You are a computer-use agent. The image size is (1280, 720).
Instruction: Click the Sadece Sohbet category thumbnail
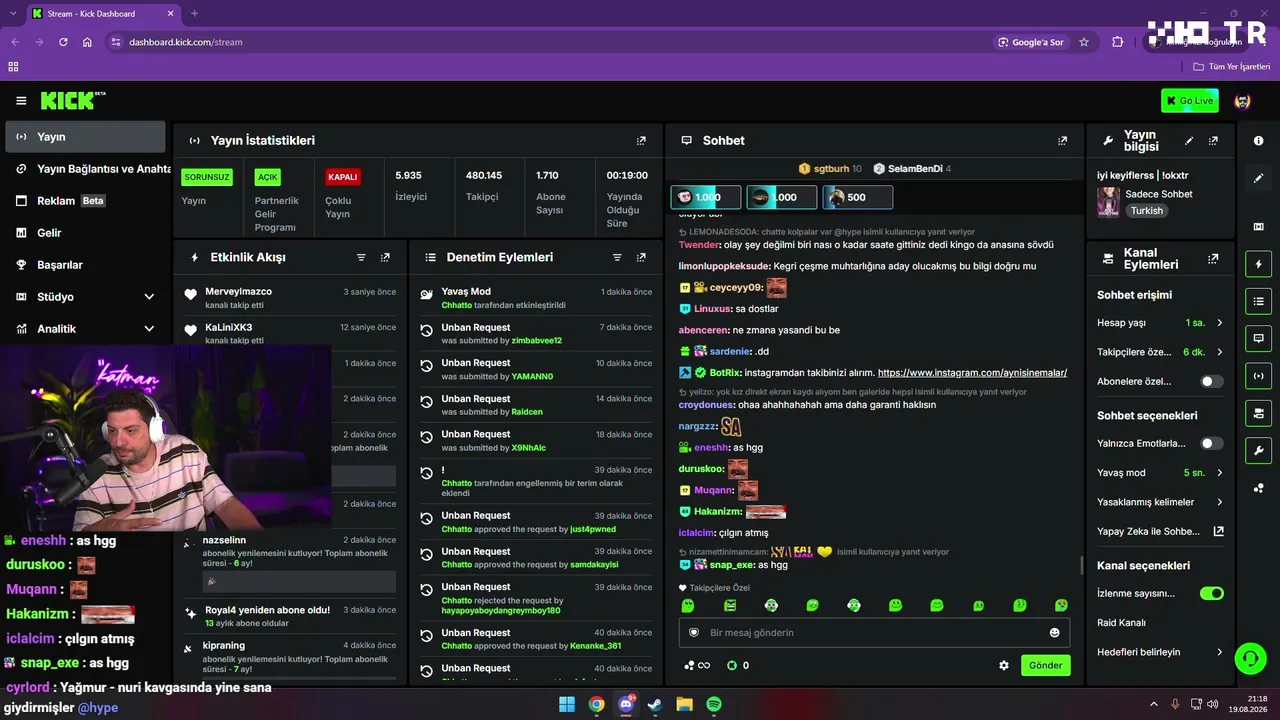[x=1108, y=202]
